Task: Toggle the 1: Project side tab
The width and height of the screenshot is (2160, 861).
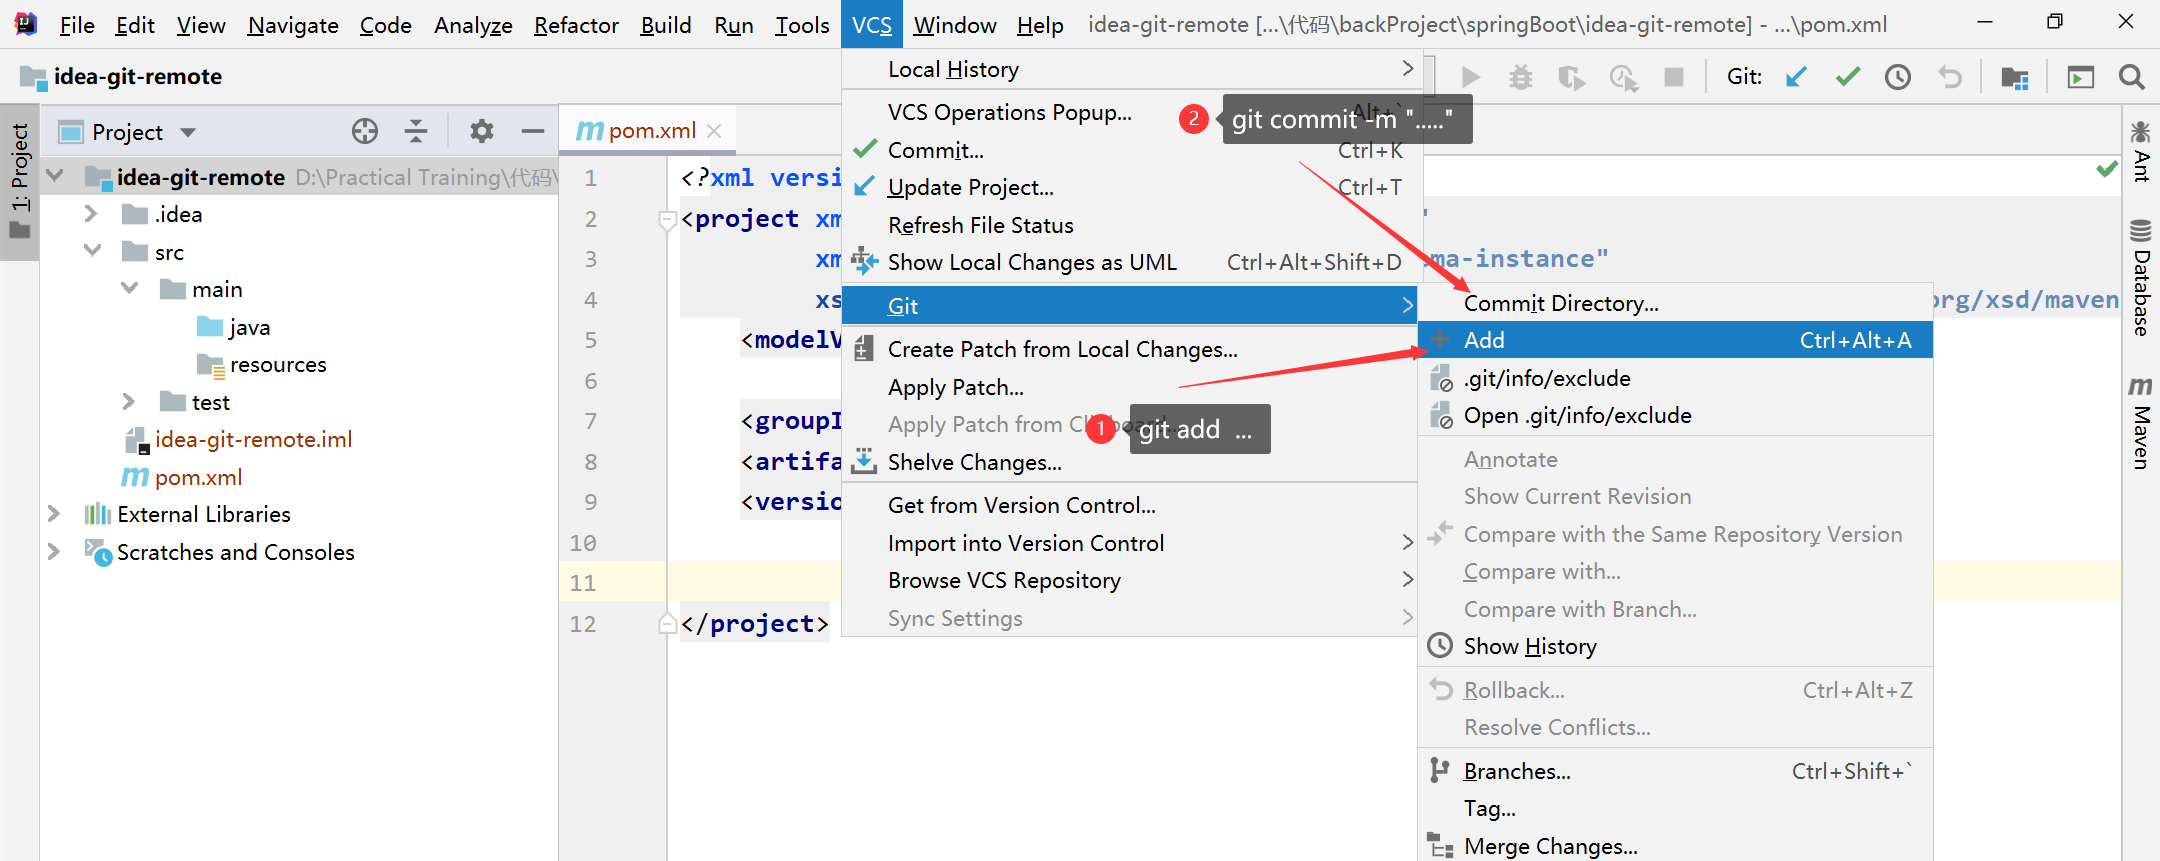Action: click(20, 182)
